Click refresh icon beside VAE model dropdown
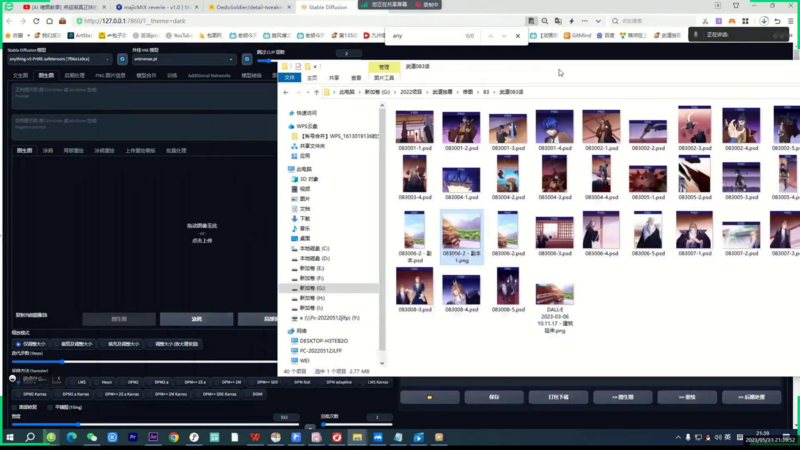Image resolution: width=800 pixels, height=450 pixels. click(247, 59)
